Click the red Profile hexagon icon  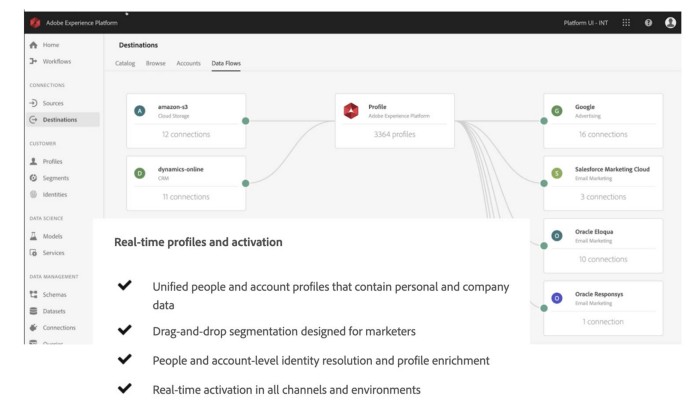[x=351, y=111]
